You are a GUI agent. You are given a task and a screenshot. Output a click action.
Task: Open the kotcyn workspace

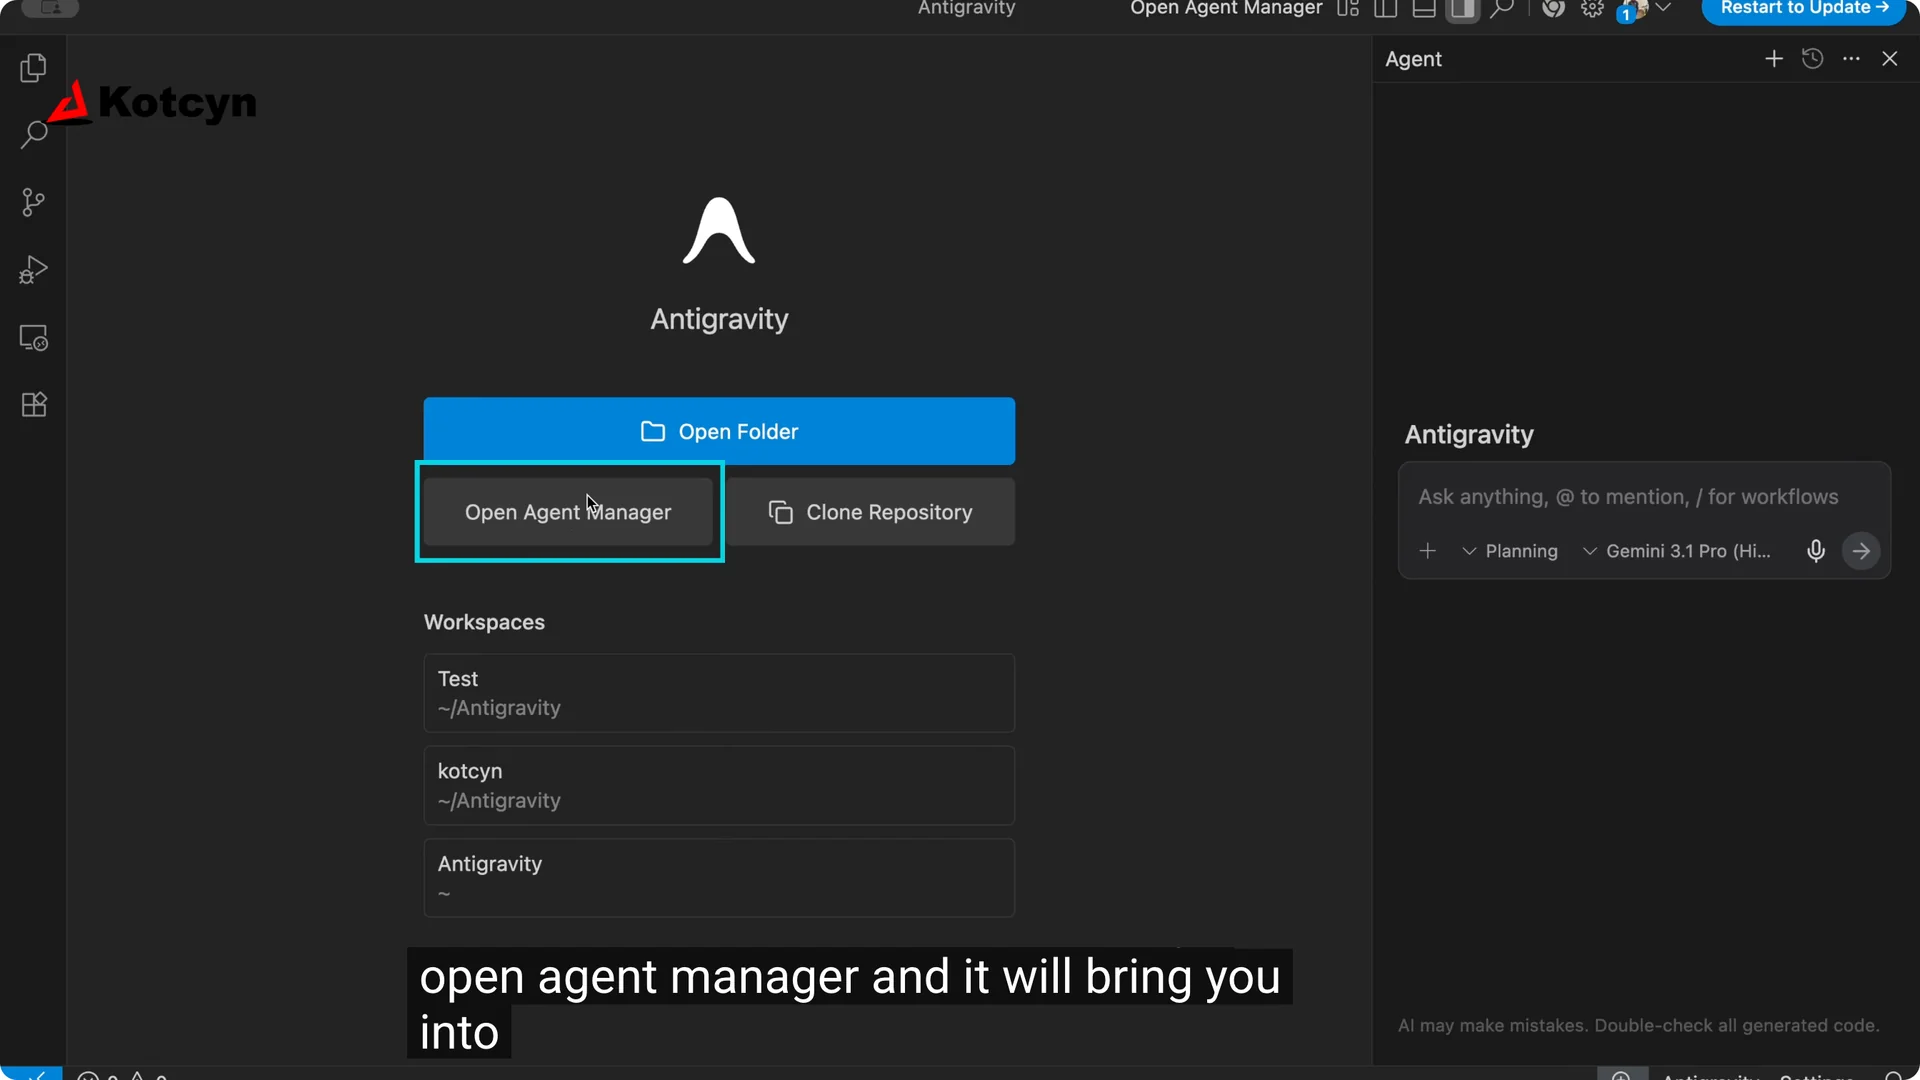pos(719,786)
